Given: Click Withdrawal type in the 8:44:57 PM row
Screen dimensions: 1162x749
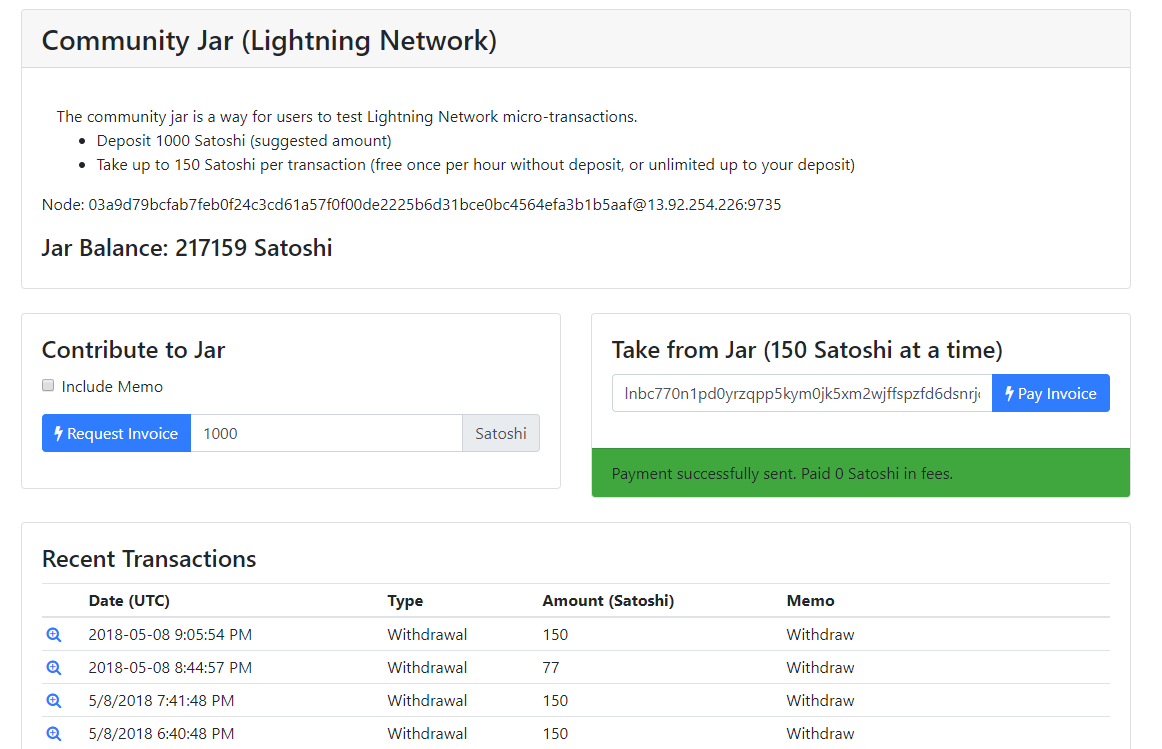Looking at the screenshot, I should click(x=427, y=668).
